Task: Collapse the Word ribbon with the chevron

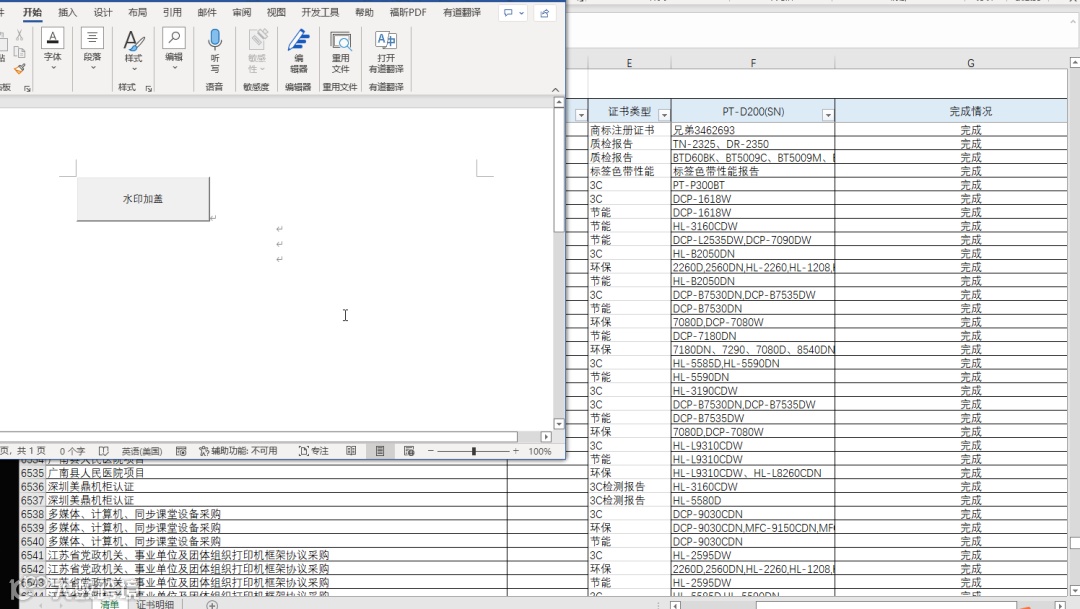Action: pyautogui.click(x=555, y=90)
